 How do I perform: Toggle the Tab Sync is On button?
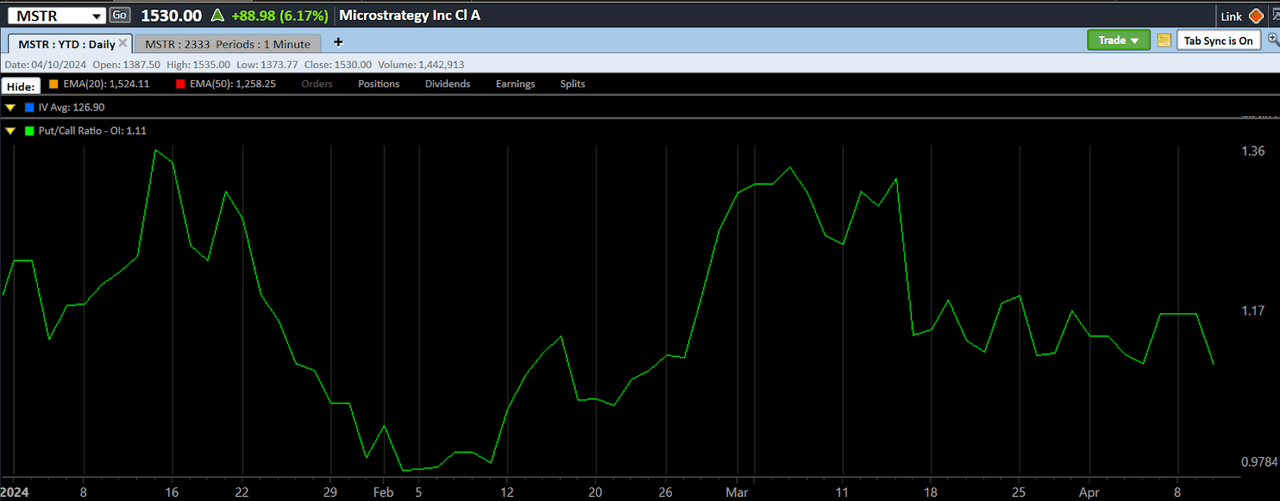(x=1217, y=40)
